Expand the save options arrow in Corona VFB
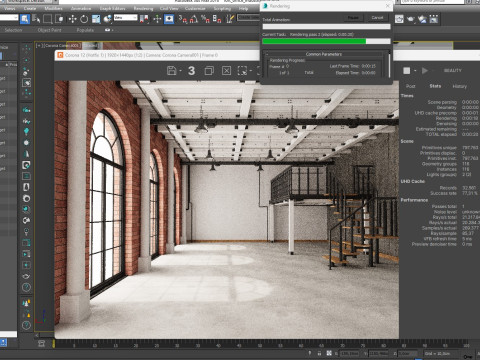Viewport: 480px width, 360px height. (180, 71)
